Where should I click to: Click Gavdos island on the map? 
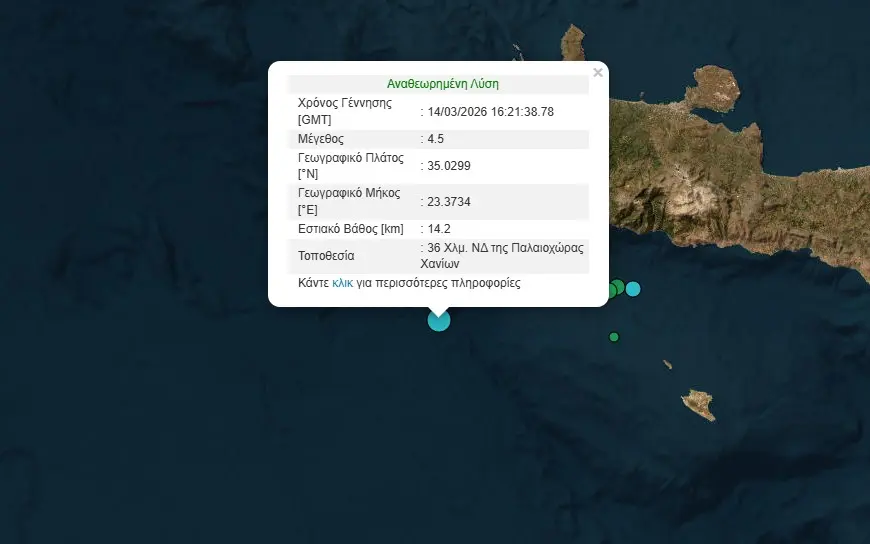tap(698, 404)
